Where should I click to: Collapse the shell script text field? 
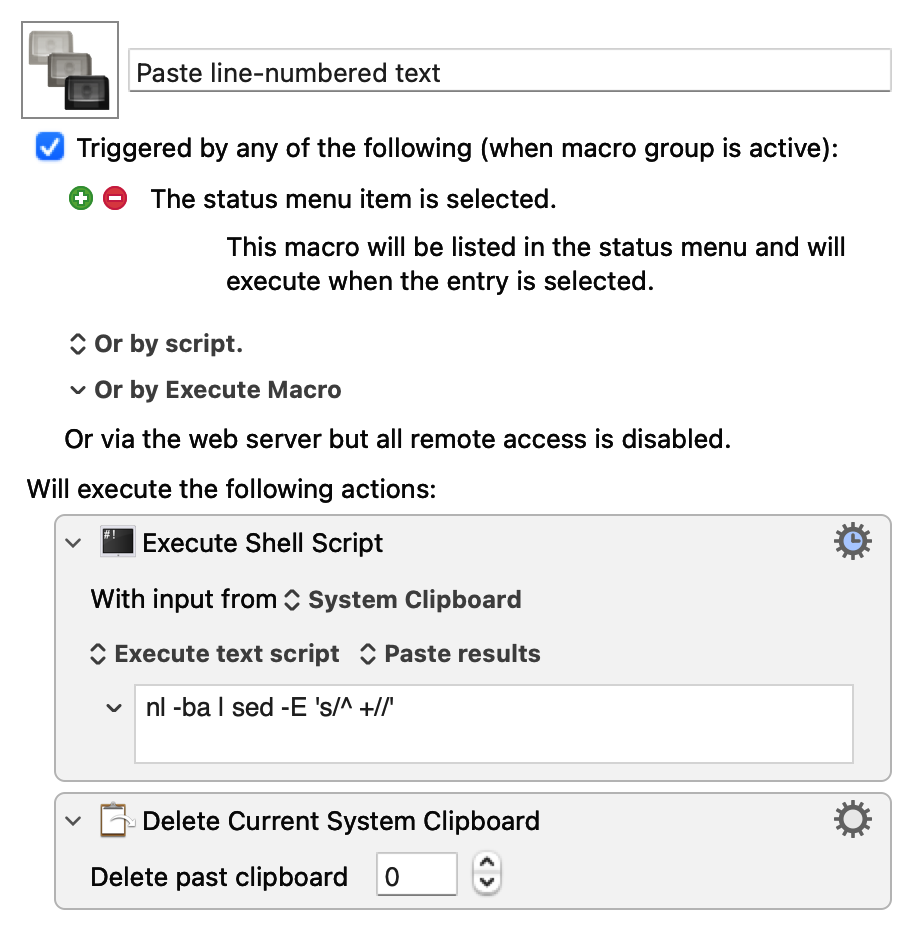point(113,708)
